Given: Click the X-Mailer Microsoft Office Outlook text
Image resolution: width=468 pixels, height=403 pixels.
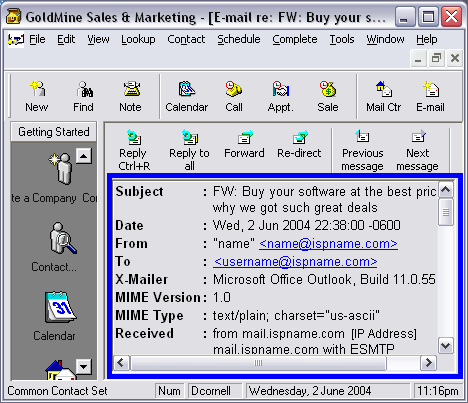Looking at the screenshot, I should [324, 279].
